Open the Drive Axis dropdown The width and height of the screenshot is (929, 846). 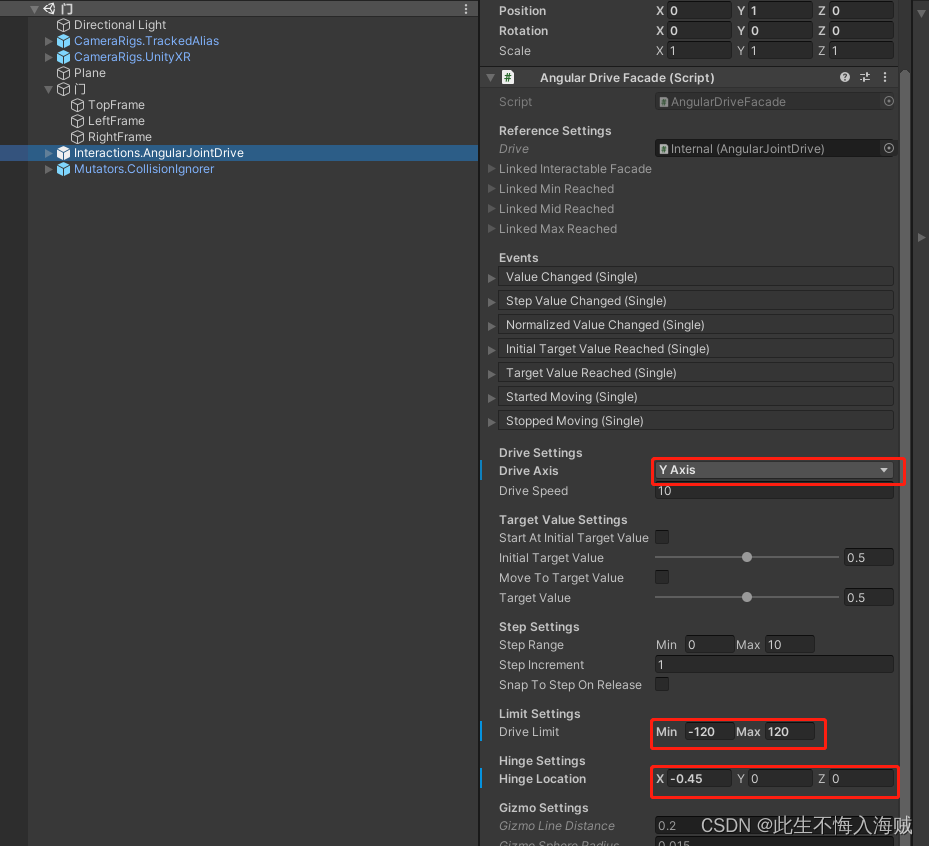(x=777, y=470)
